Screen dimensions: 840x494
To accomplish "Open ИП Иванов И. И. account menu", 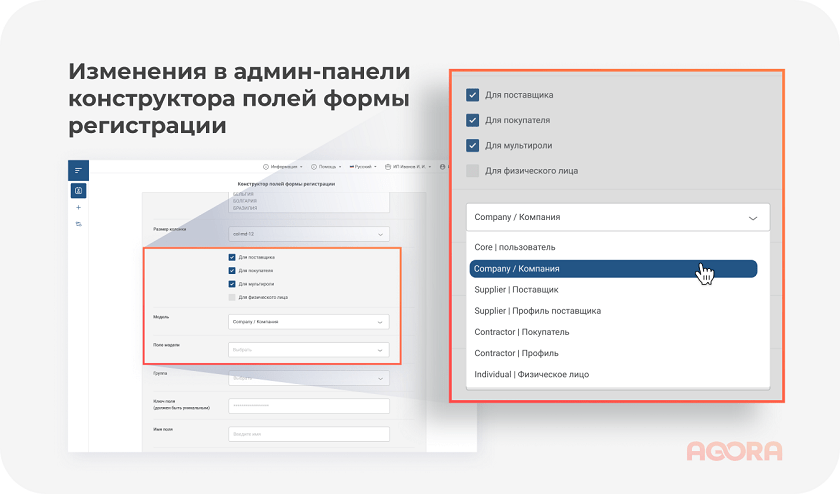I will 408,167.
